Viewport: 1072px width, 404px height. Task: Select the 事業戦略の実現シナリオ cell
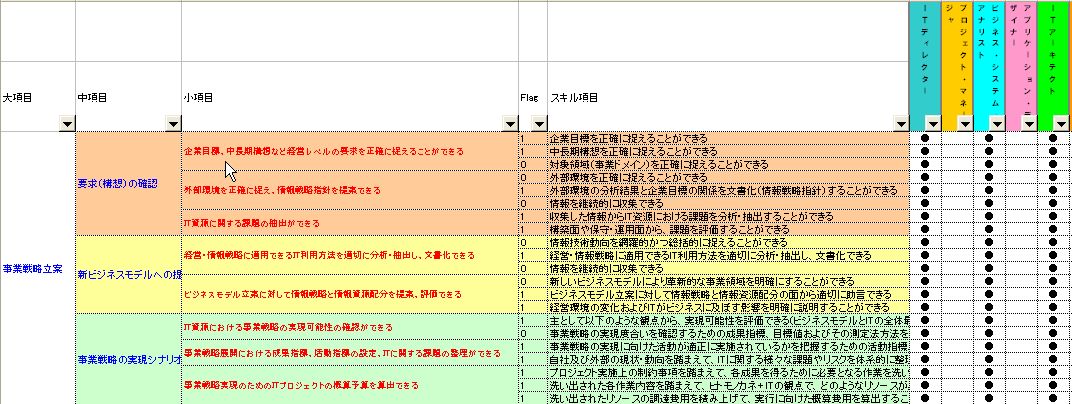tap(128, 359)
